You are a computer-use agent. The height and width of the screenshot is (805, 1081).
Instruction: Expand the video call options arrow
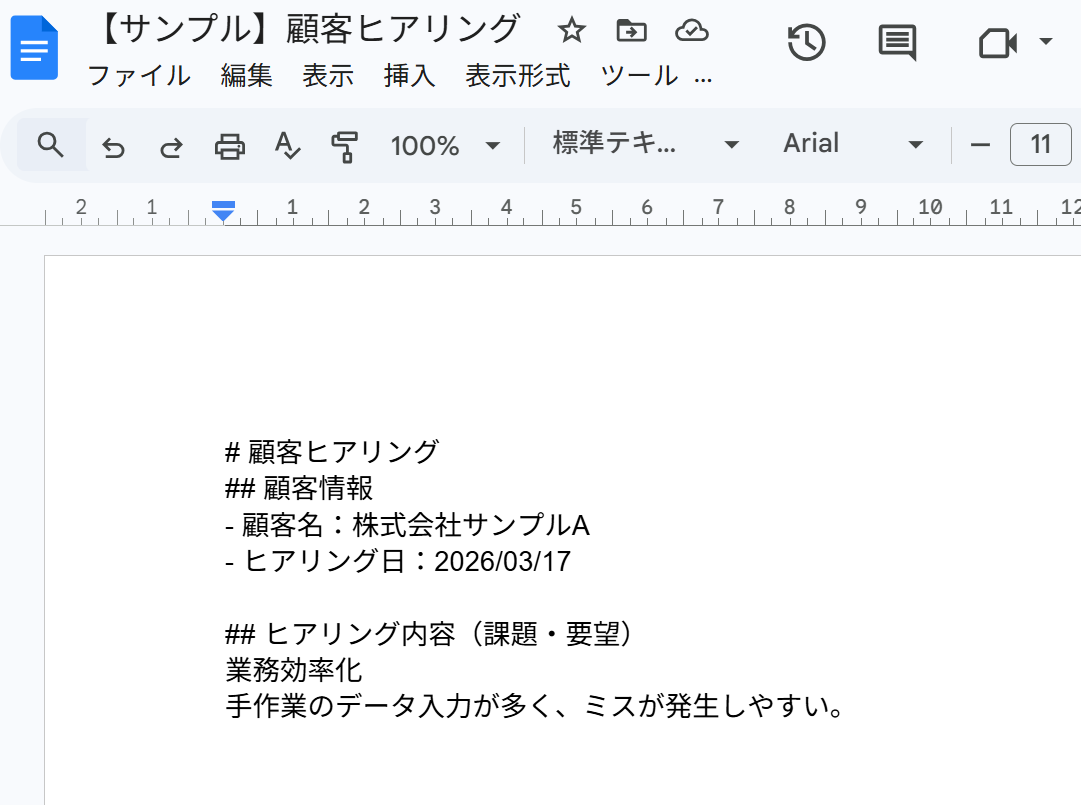pyautogui.click(x=1046, y=41)
